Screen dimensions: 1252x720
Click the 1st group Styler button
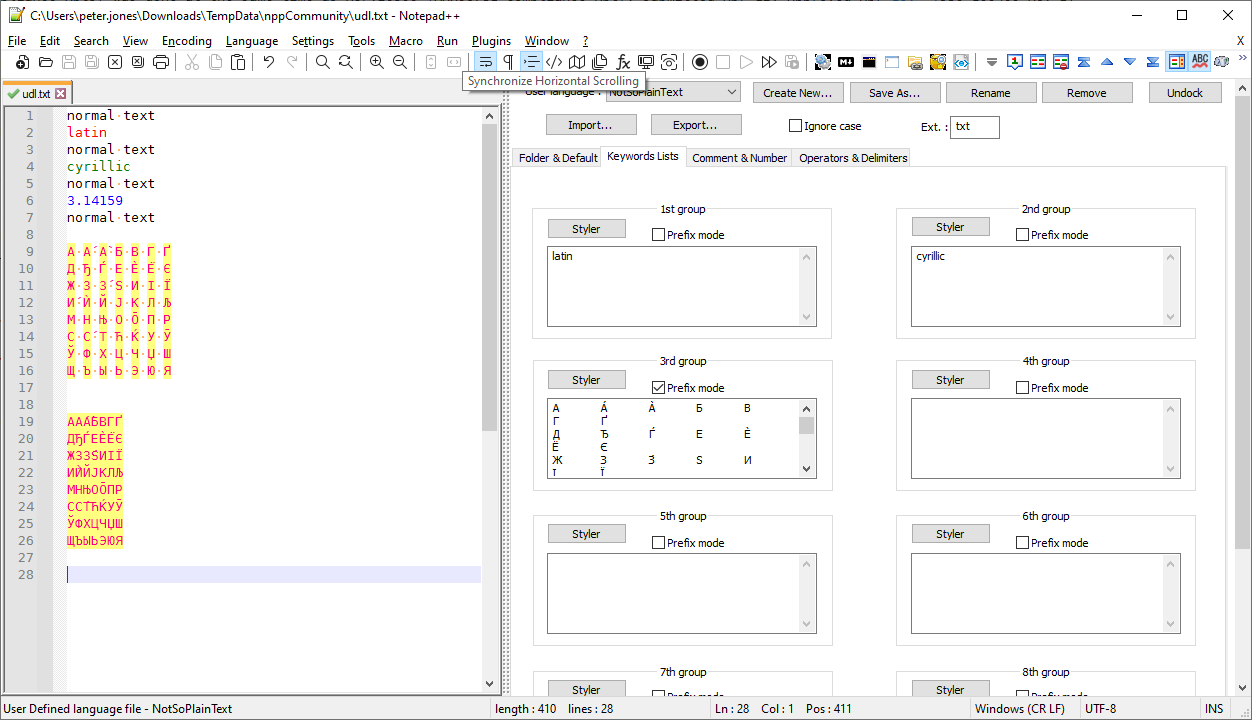[586, 228]
